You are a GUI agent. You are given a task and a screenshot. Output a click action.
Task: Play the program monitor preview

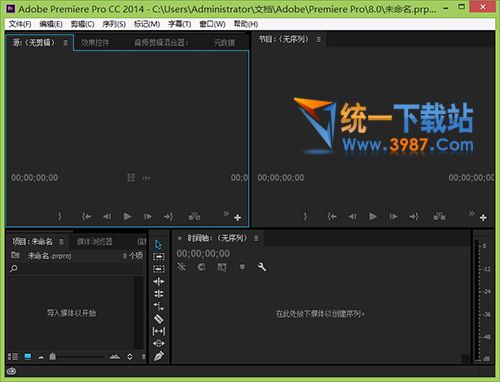pos(373,217)
